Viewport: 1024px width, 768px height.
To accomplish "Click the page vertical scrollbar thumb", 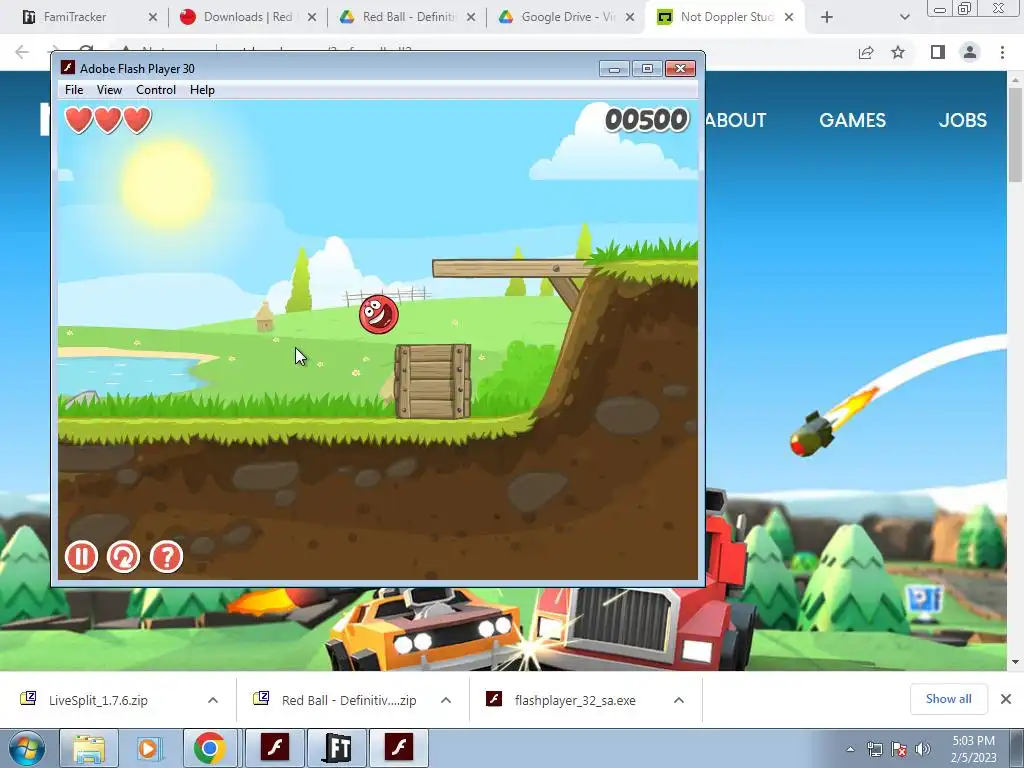I will (x=1015, y=135).
